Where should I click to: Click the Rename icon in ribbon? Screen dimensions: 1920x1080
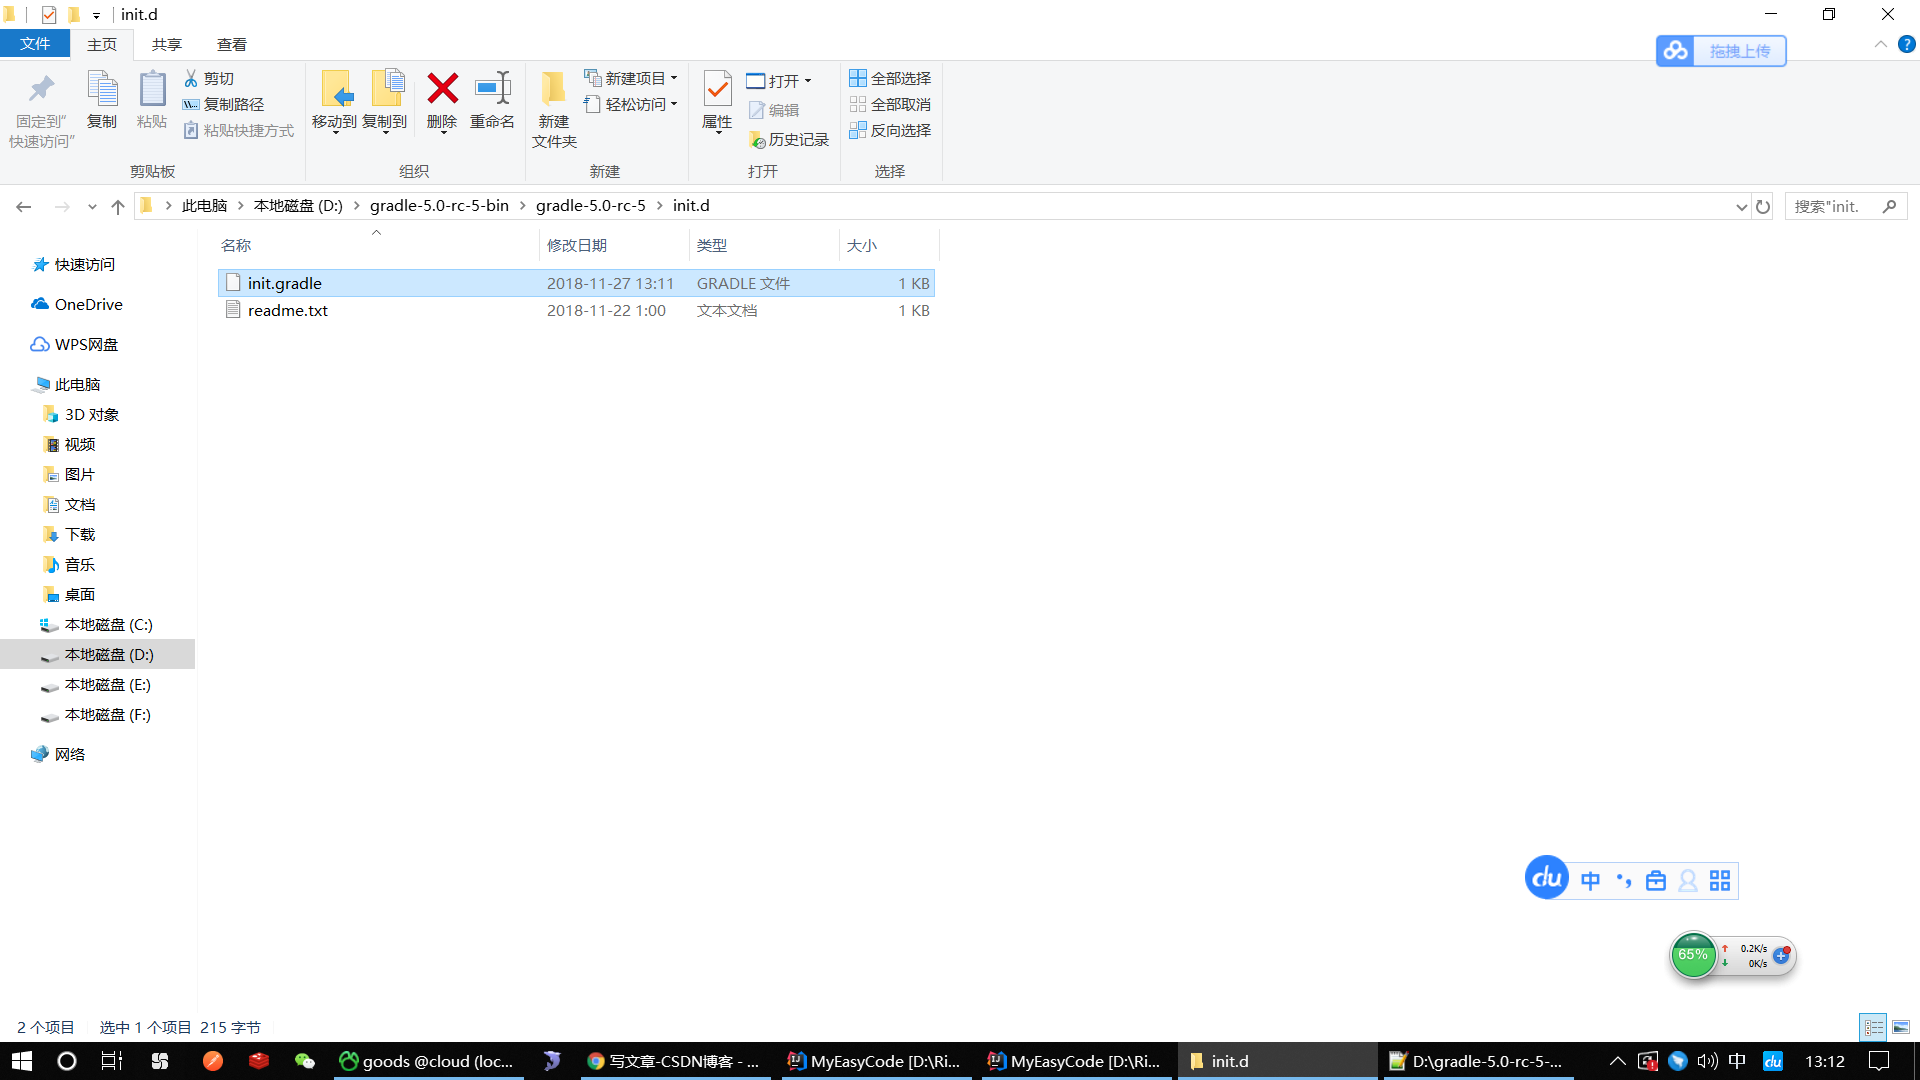pyautogui.click(x=492, y=90)
